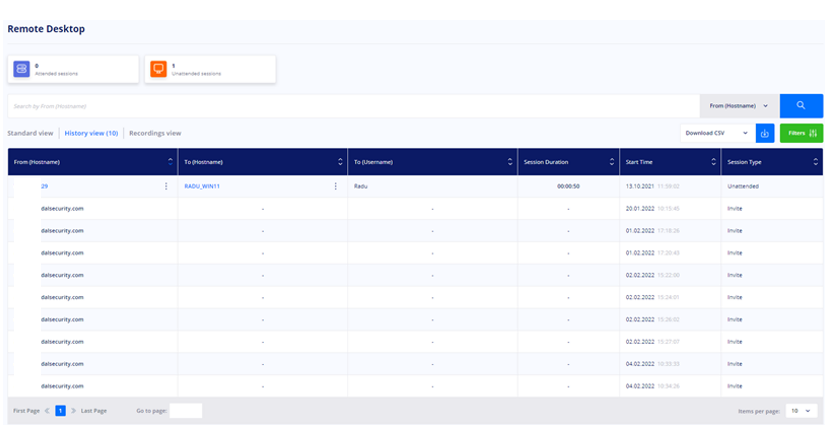Click start time 01.02.2022 17:20:43
The image size is (829, 436).
[652, 253]
